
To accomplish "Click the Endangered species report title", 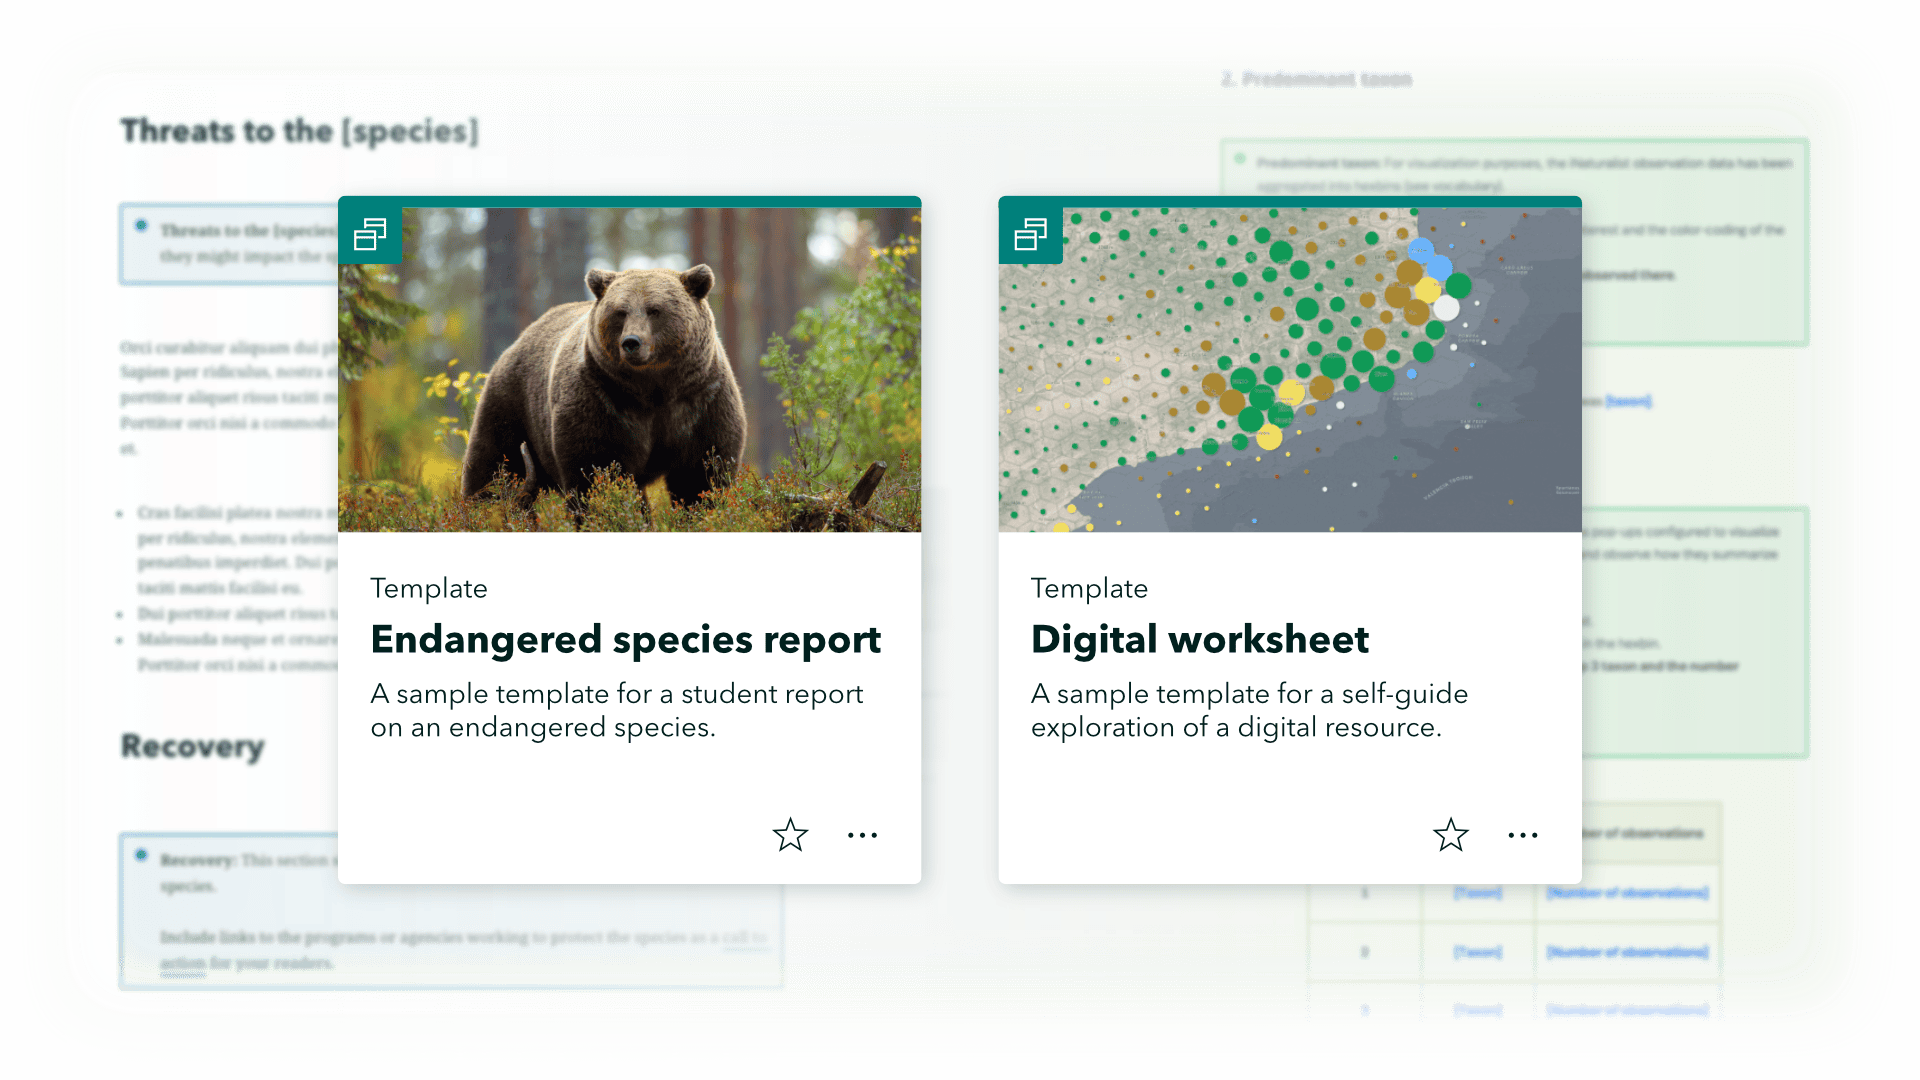I will 625,640.
